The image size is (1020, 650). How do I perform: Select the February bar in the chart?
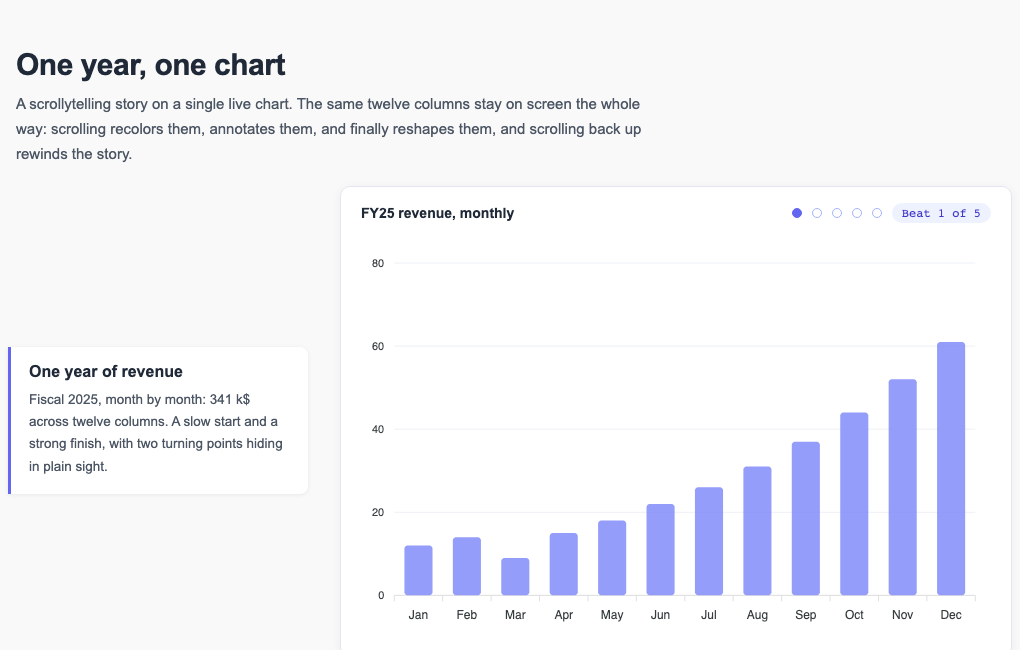pyautogui.click(x=466, y=566)
